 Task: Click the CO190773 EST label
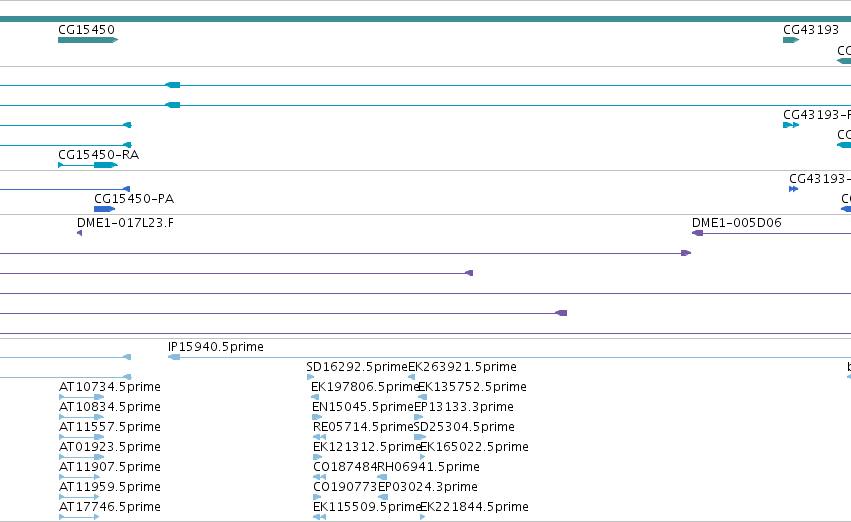click(345, 487)
